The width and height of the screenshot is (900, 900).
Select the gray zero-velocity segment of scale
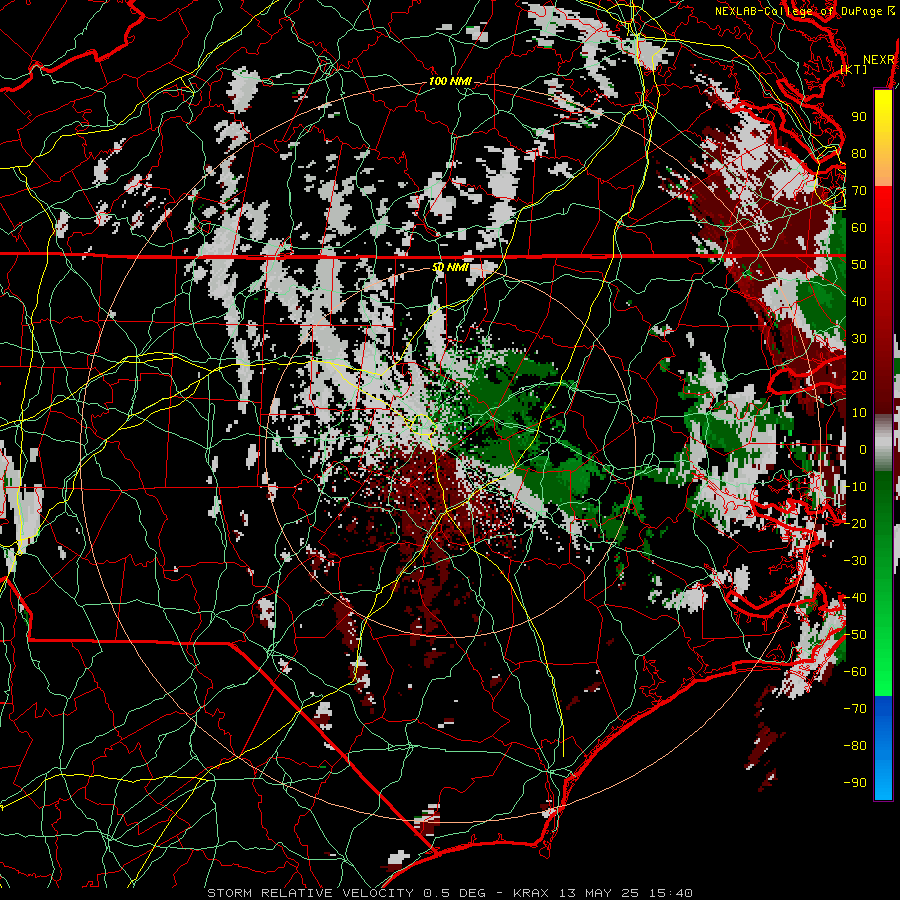click(x=883, y=442)
